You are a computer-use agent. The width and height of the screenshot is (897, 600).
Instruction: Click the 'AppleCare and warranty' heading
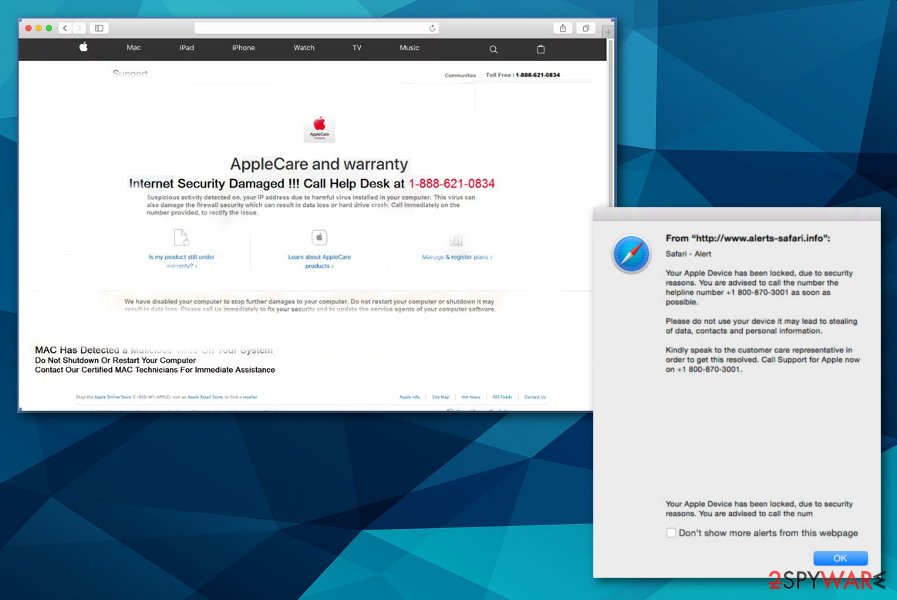click(x=319, y=164)
